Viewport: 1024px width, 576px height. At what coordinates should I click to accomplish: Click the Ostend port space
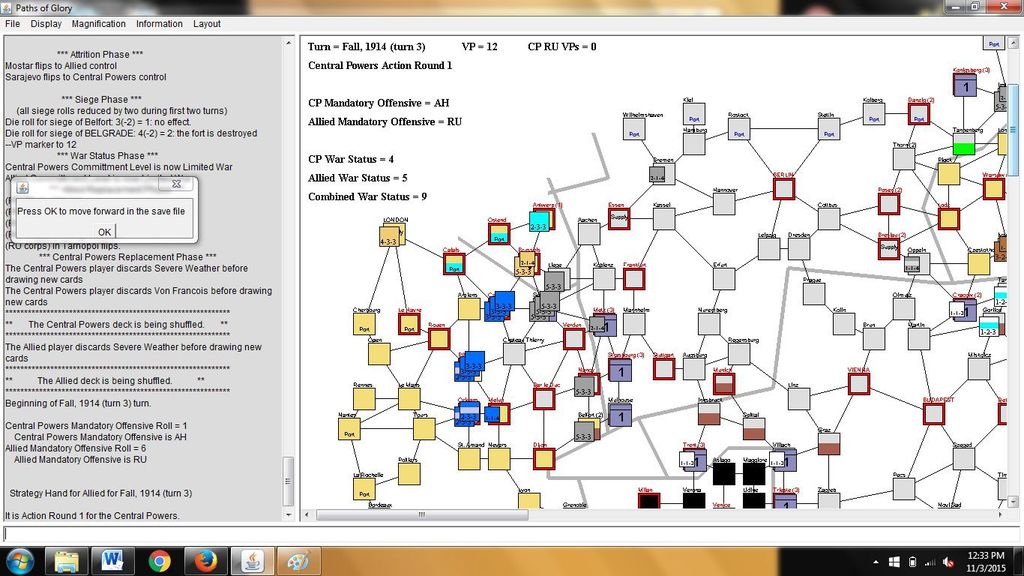(x=499, y=234)
